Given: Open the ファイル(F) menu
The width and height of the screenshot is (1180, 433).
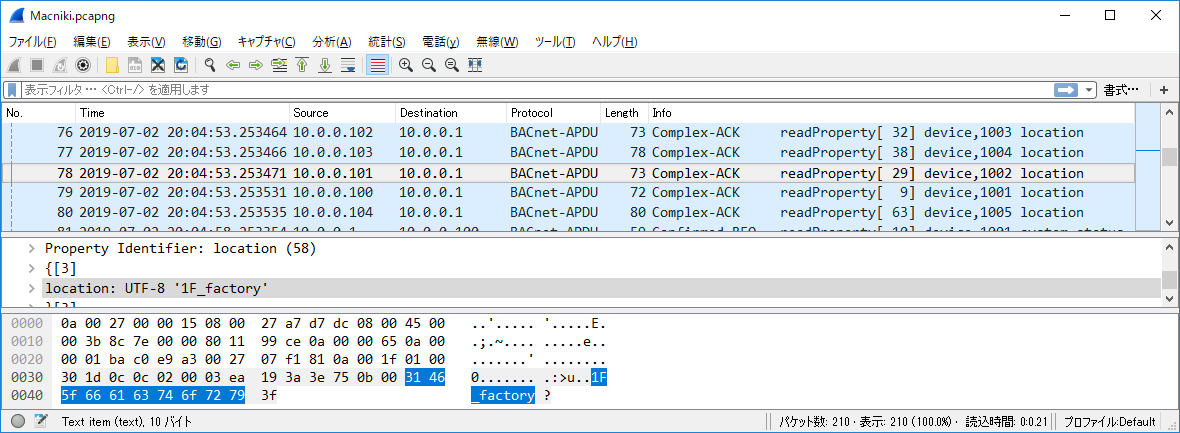Looking at the screenshot, I should pyautogui.click(x=32, y=41).
